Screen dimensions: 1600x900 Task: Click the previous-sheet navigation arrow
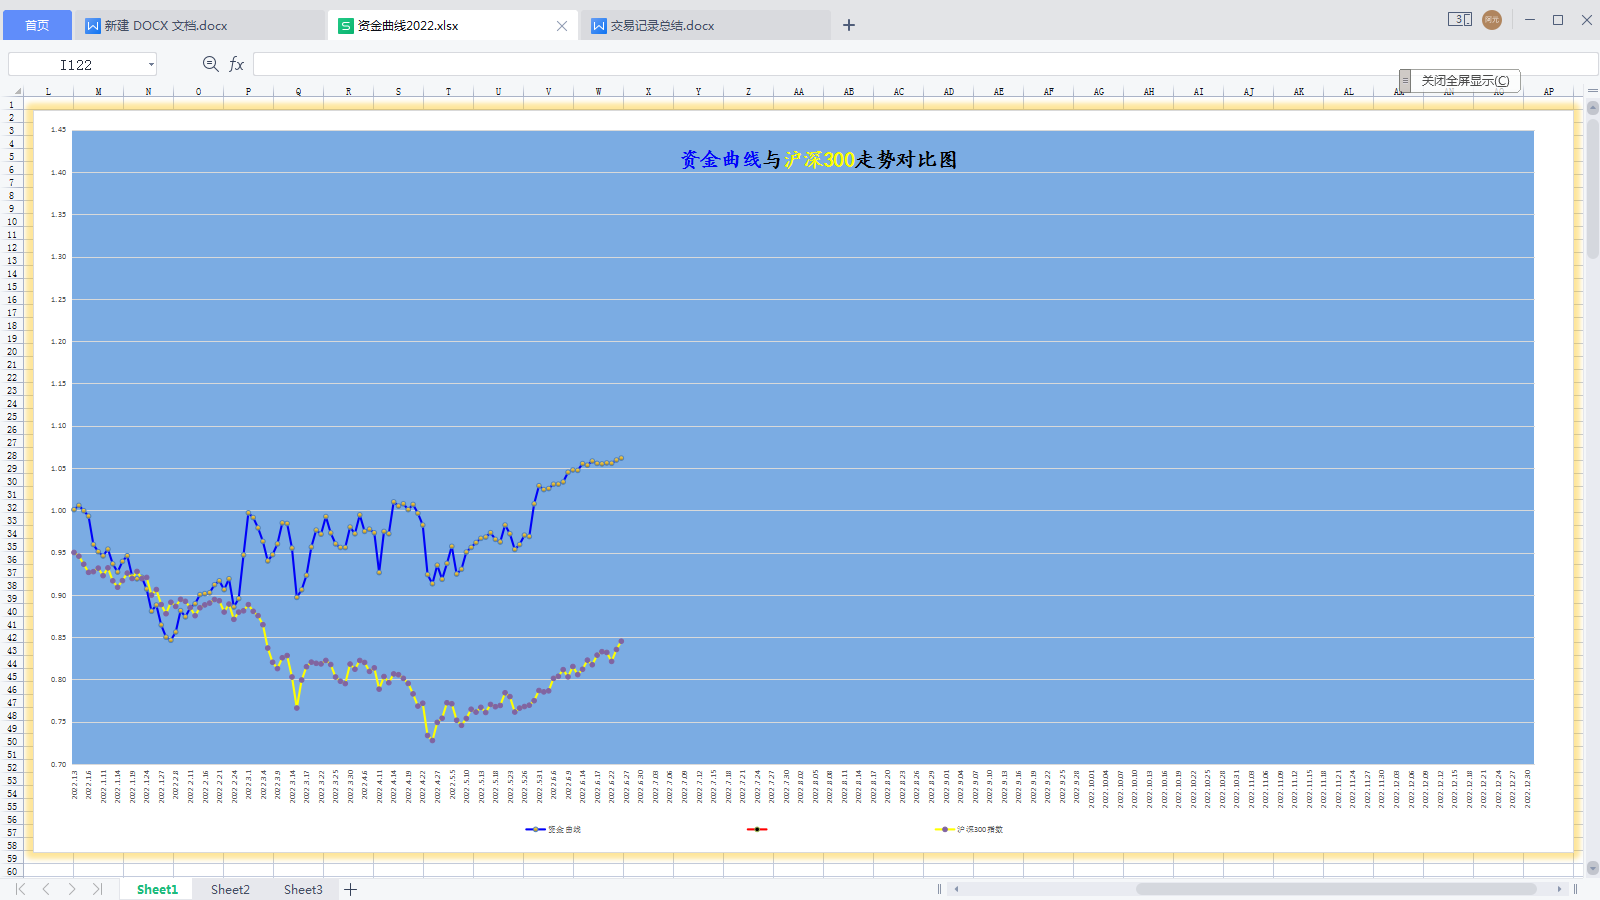click(x=46, y=888)
